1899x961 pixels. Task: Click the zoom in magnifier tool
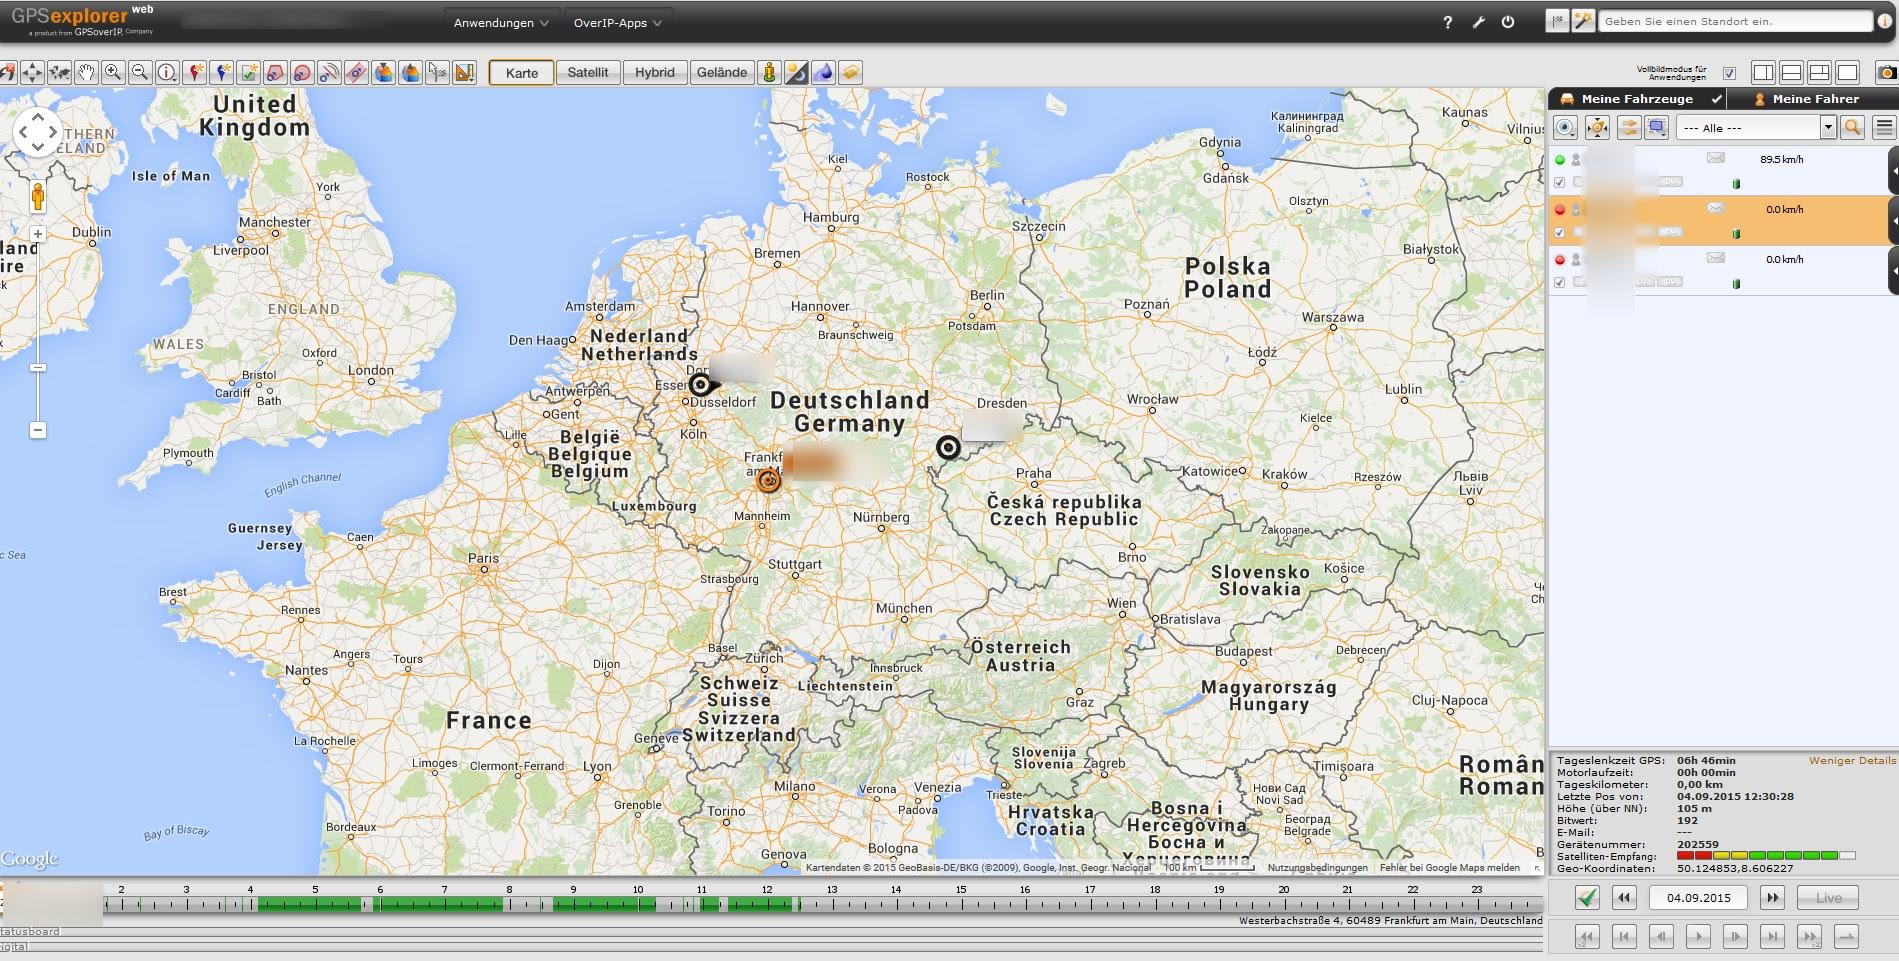click(113, 72)
